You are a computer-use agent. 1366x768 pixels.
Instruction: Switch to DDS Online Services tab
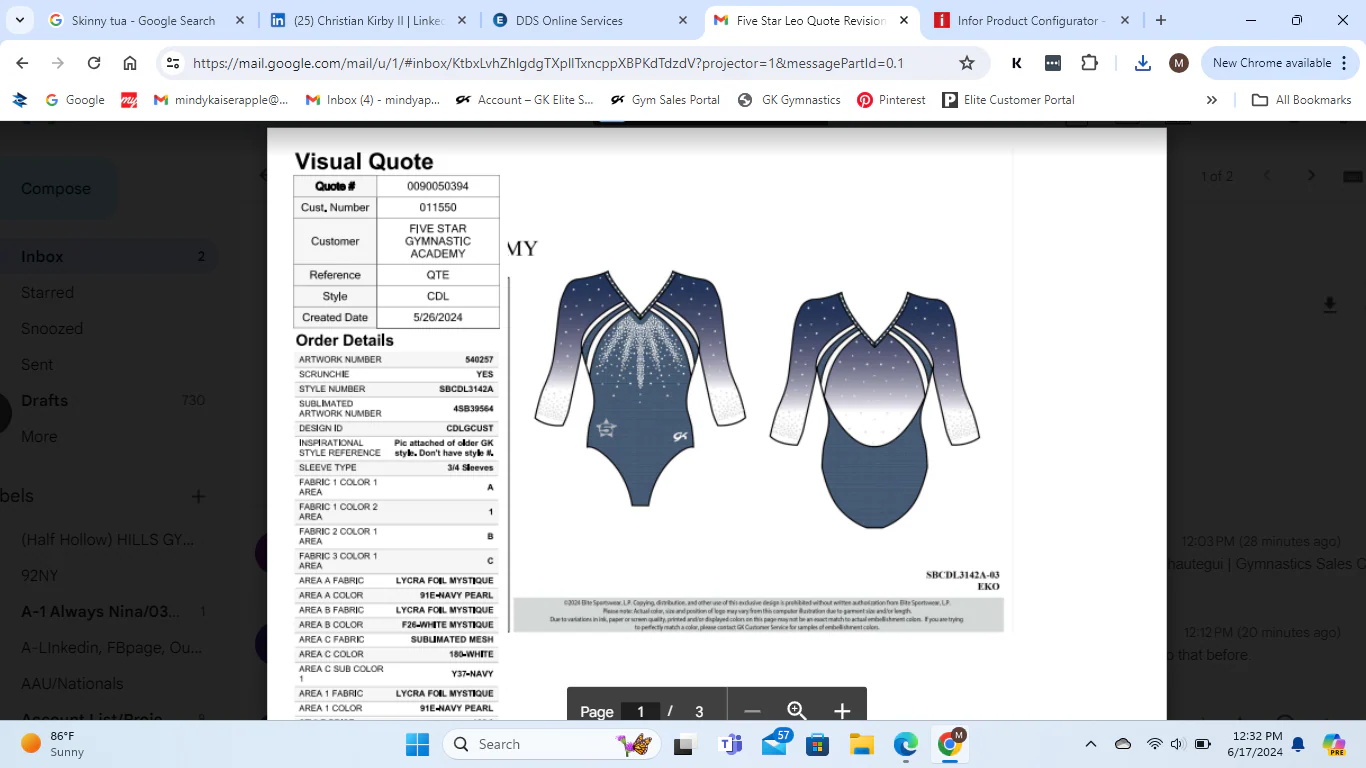(x=590, y=20)
